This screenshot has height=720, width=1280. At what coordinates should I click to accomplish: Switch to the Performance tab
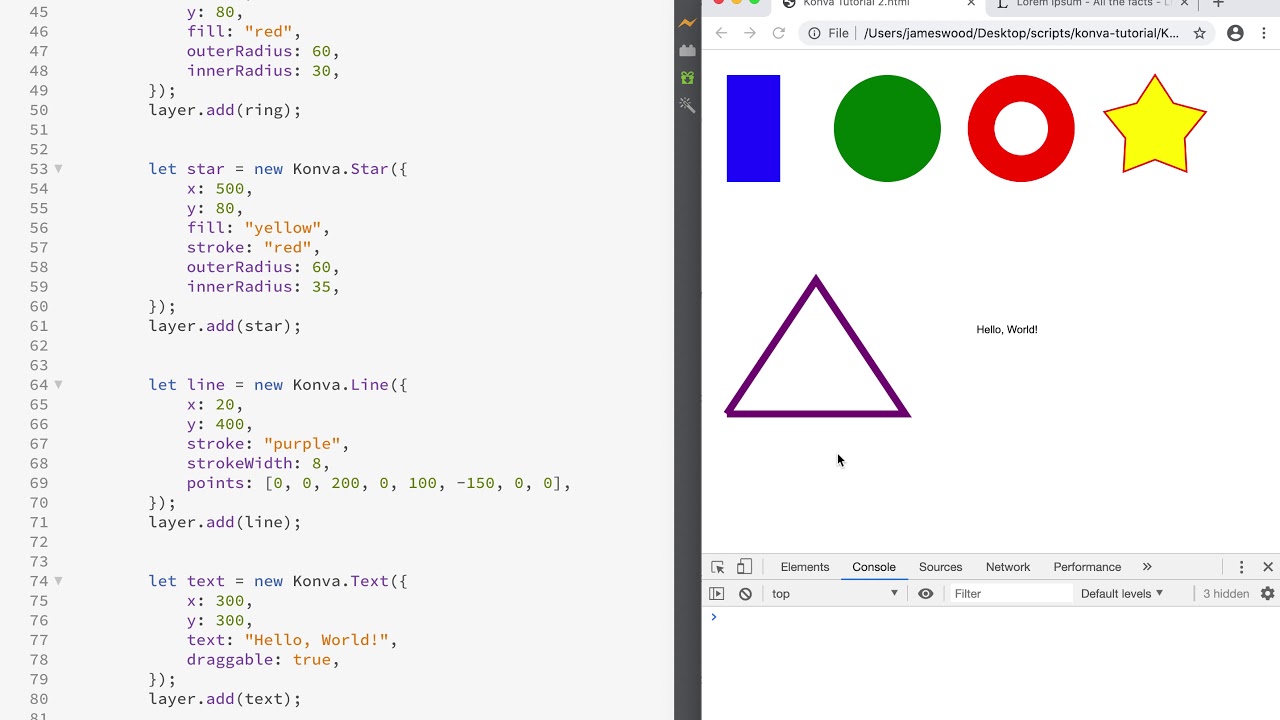pyautogui.click(x=1087, y=567)
